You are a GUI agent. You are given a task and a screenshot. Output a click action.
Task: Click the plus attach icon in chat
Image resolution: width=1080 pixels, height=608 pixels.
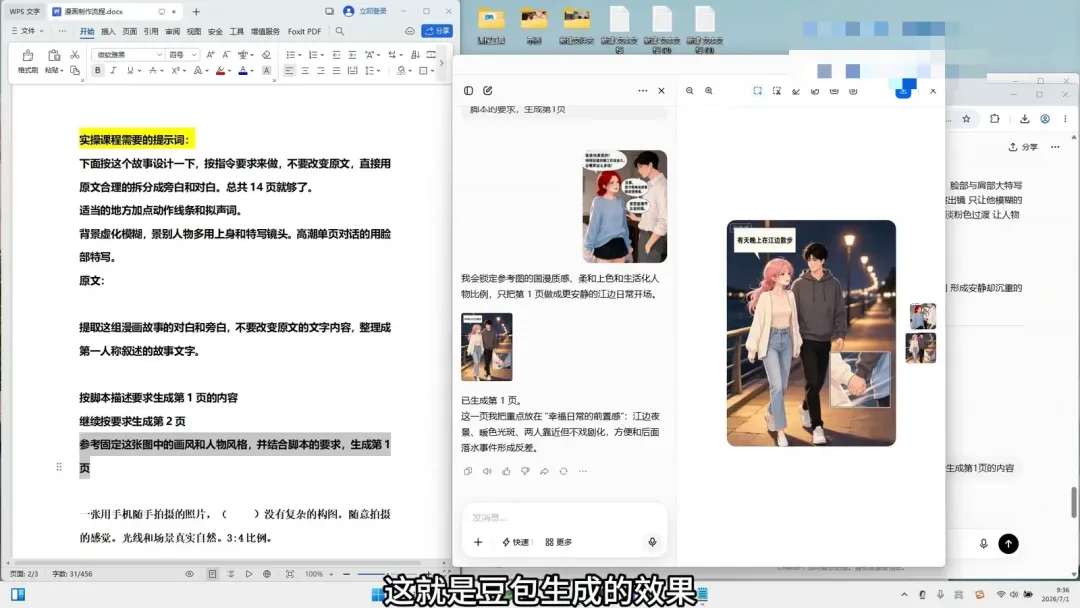pyautogui.click(x=478, y=542)
